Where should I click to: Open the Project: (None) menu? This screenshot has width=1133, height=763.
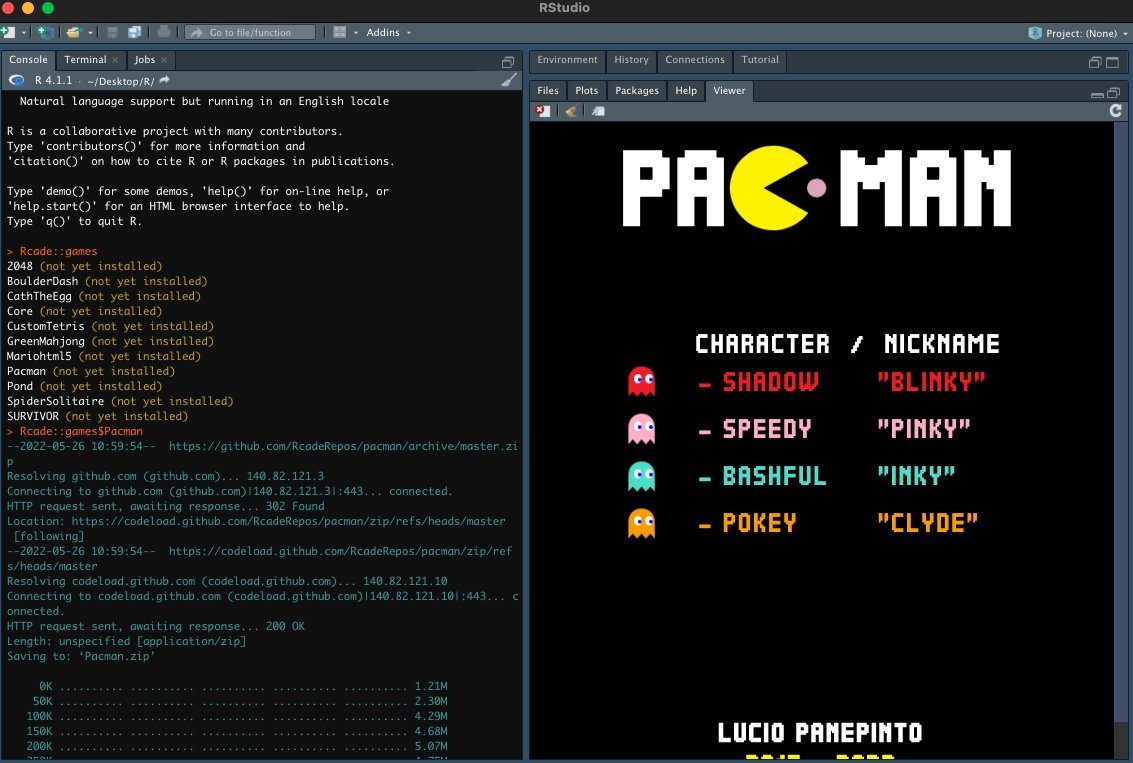pyautogui.click(x=1078, y=33)
